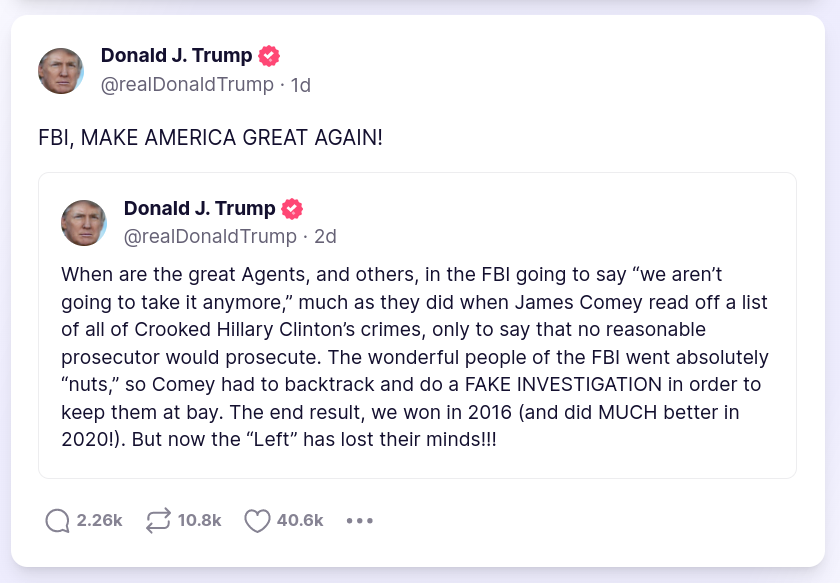Click the 10.8k reposts count

click(x=199, y=521)
